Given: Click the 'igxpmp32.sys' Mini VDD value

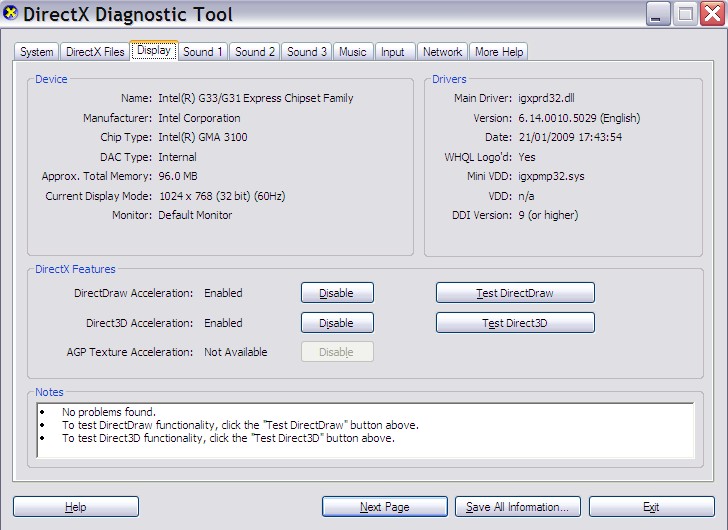Looking at the screenshot, I should click(551, 176).
